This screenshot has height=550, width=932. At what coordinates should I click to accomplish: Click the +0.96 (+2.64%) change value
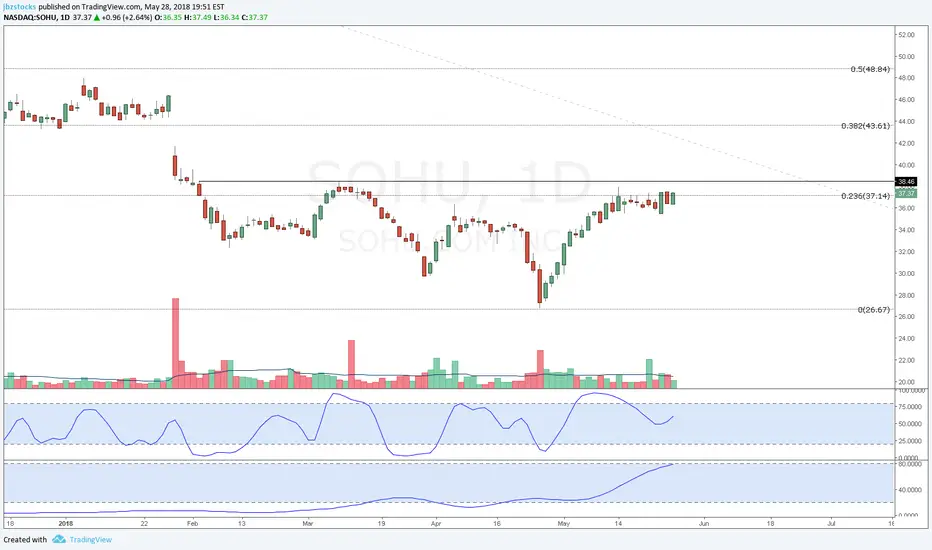click(127, 17)
